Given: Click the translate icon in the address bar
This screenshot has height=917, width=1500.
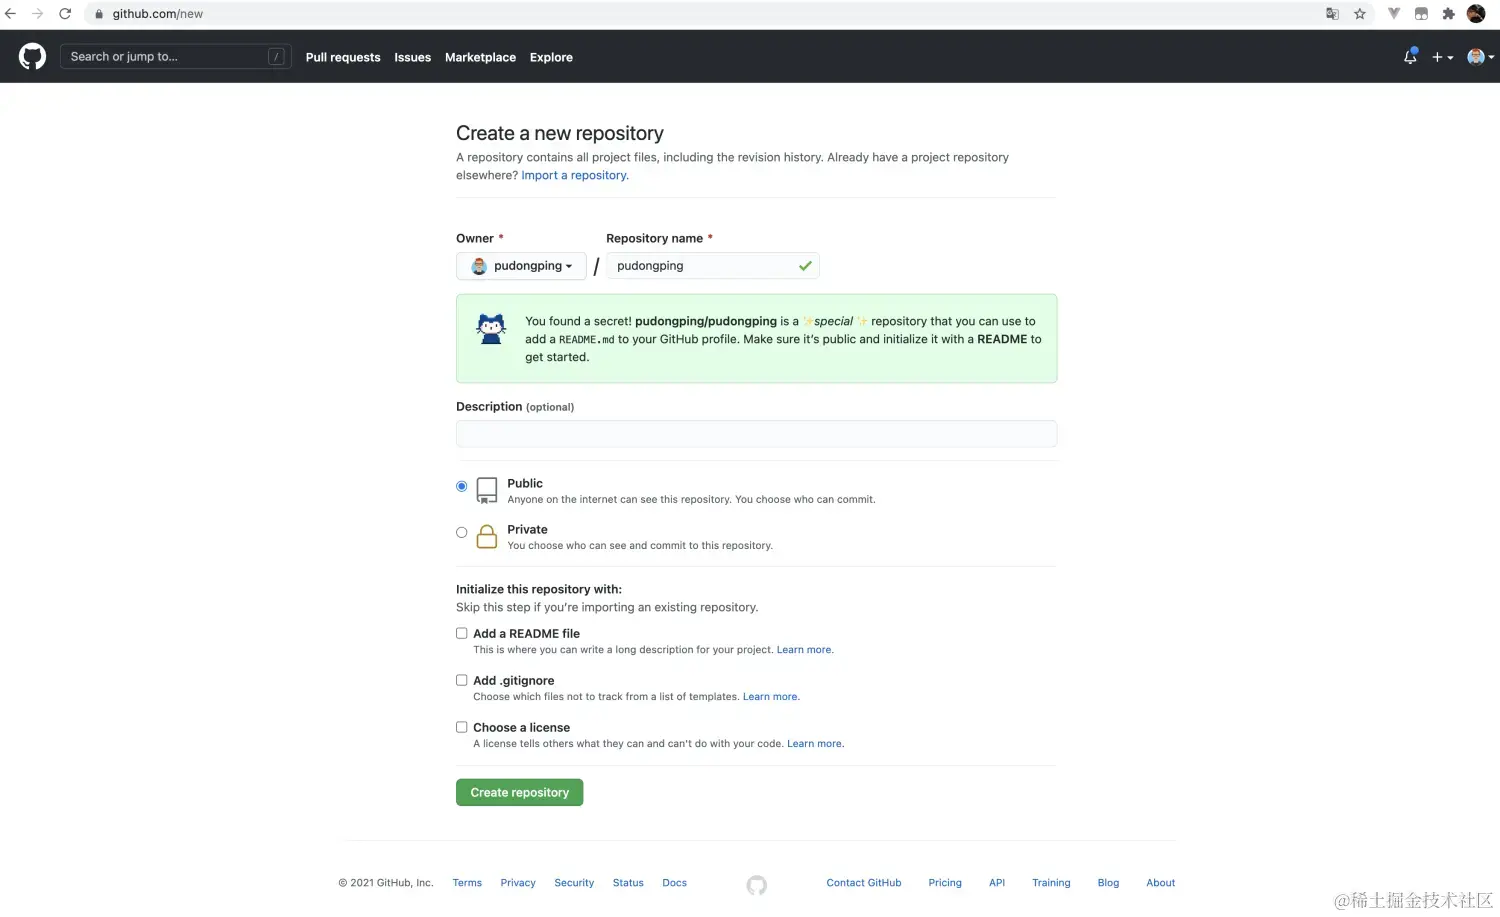Looking at the screenshot, I should (x=1333, y=14).
